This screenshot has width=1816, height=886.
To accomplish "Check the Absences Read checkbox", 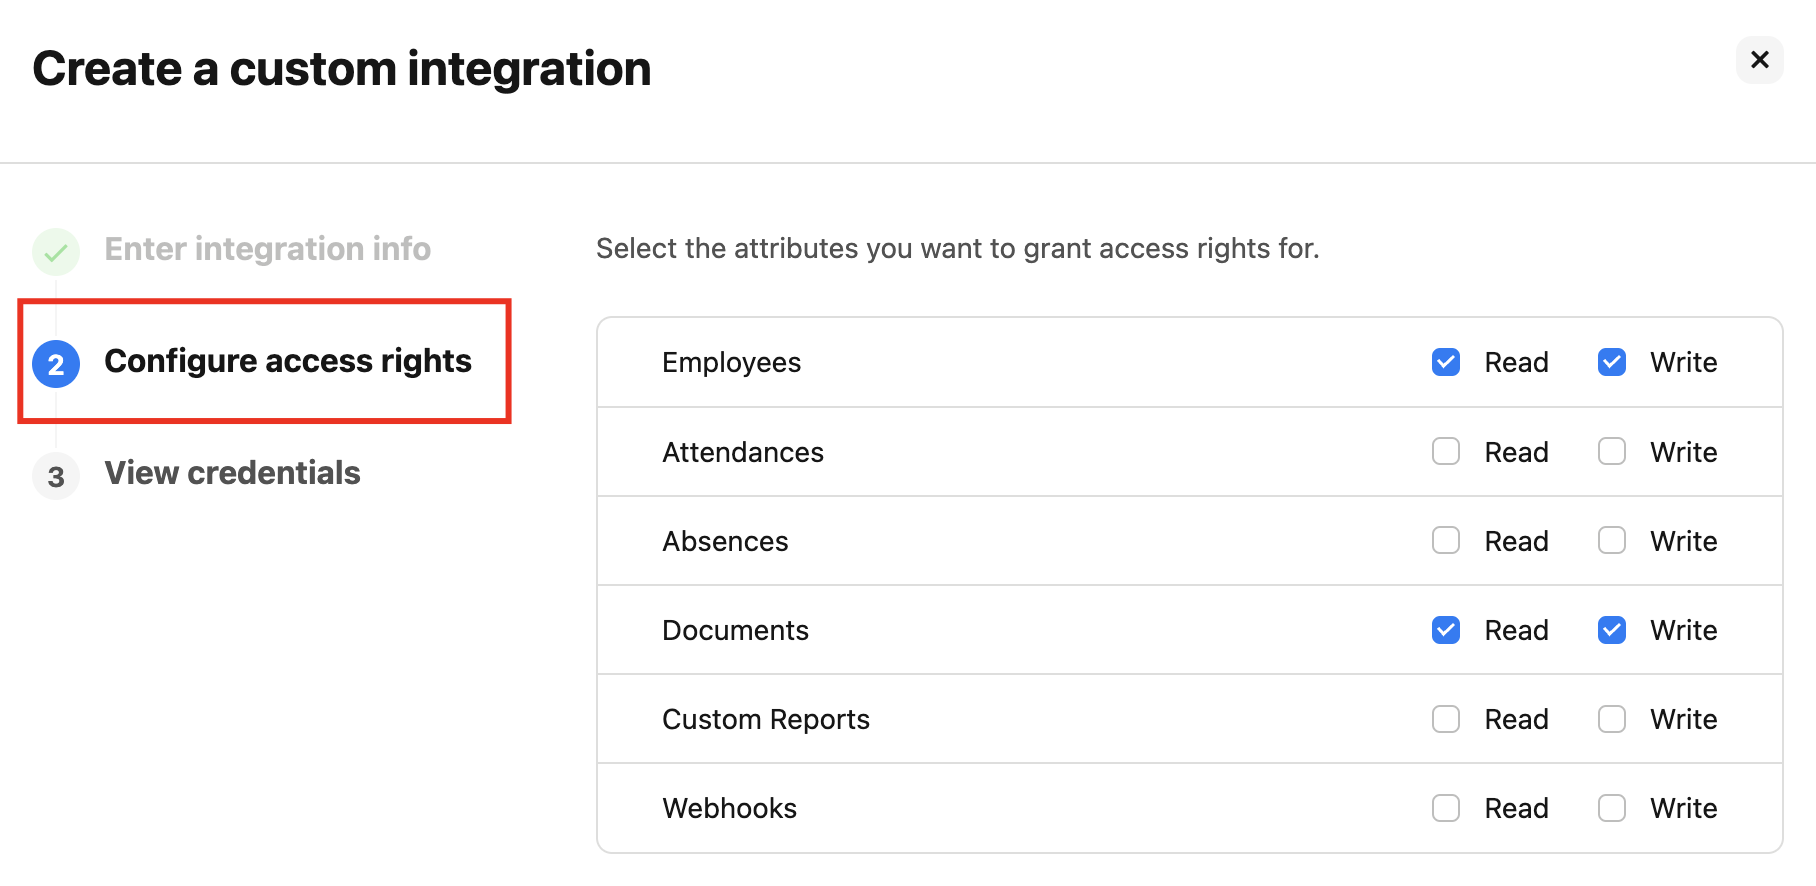I will (x=1445, y=540).
